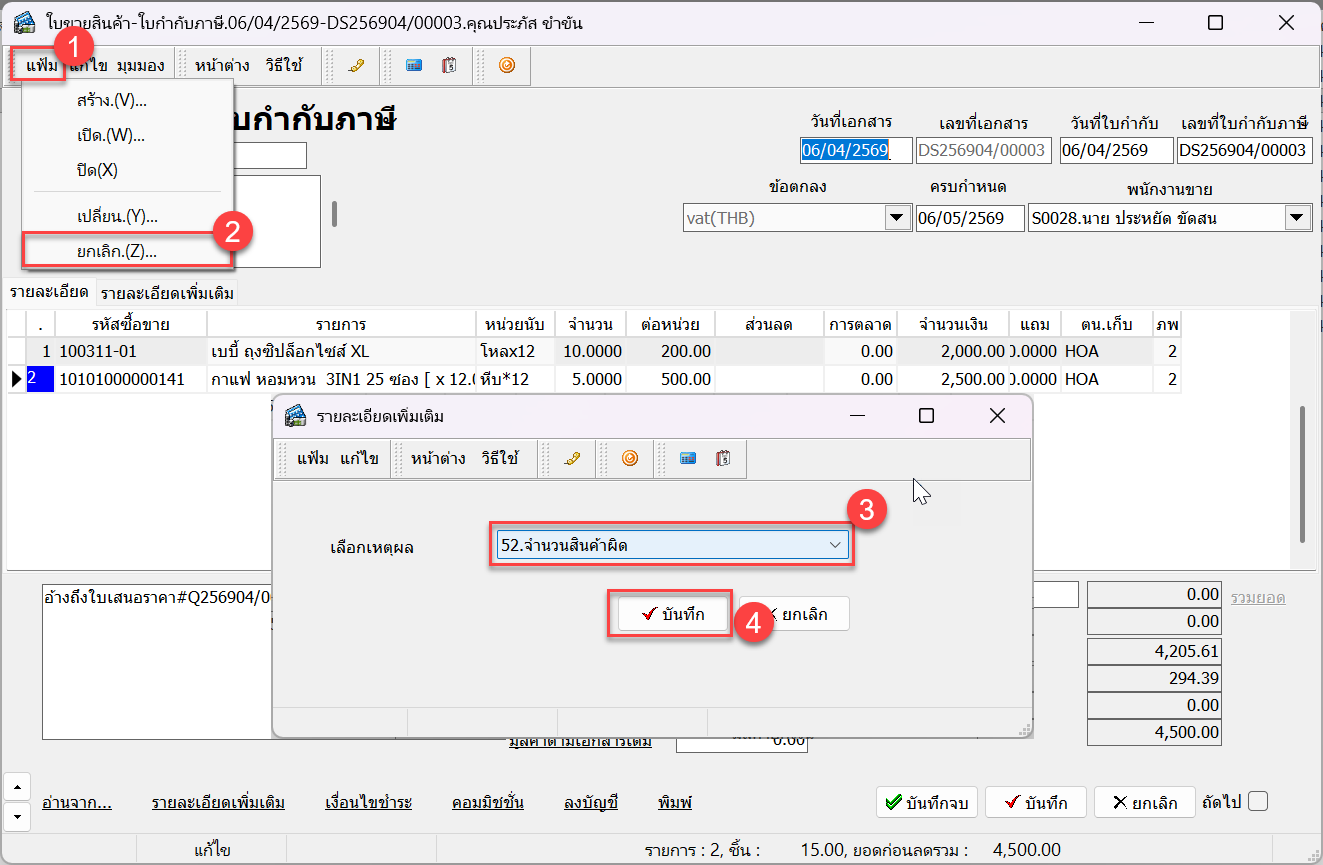Click the down arrow spinner at bottom left

click(x=18, y=816)
